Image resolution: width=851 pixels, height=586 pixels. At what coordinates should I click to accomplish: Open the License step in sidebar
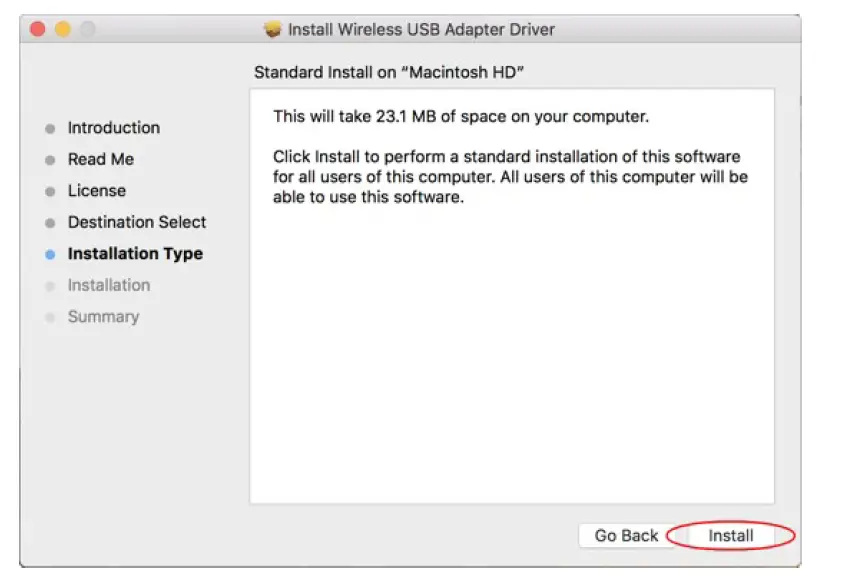coord(96,191)
